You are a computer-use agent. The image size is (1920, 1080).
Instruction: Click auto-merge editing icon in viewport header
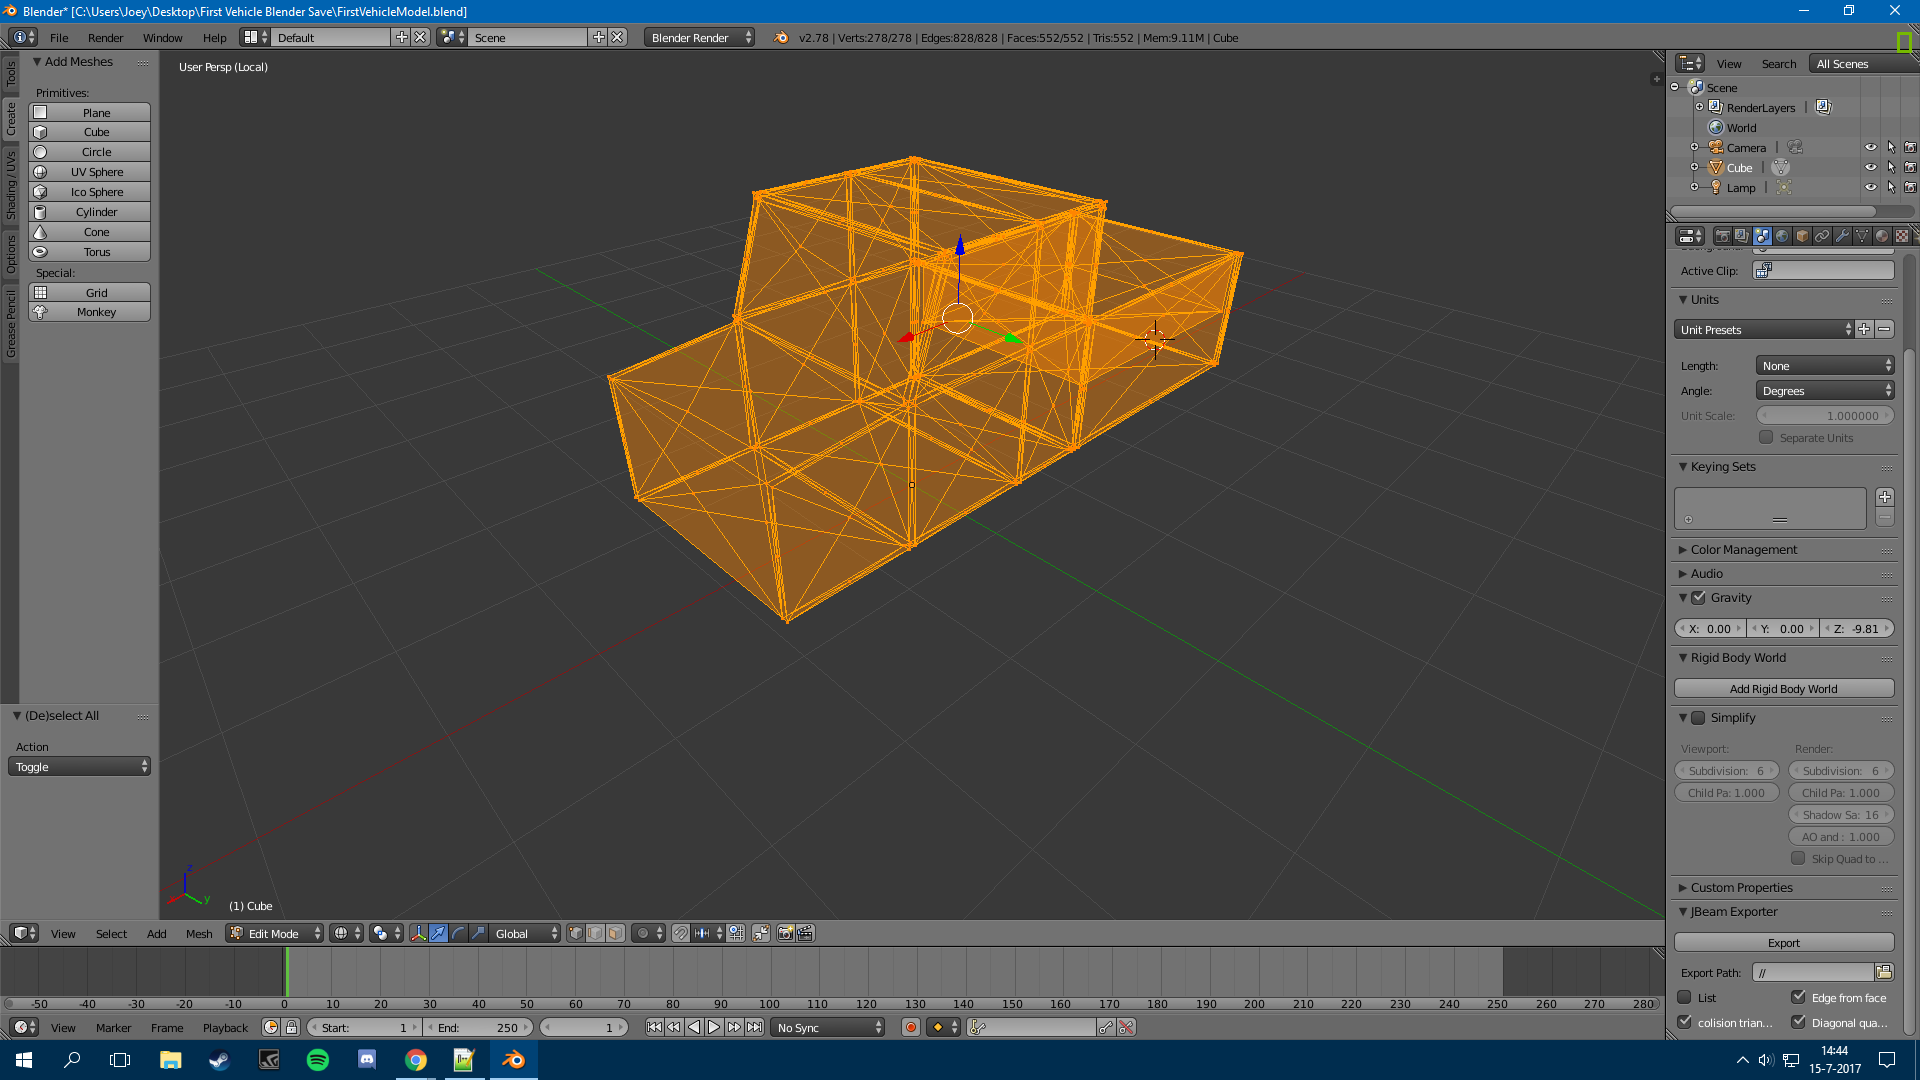(x=761, y=933)
